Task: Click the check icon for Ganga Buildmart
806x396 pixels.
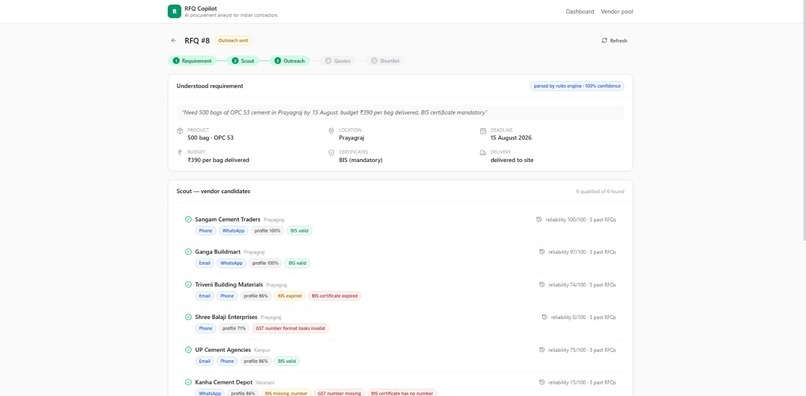Action: coord(188,251)
